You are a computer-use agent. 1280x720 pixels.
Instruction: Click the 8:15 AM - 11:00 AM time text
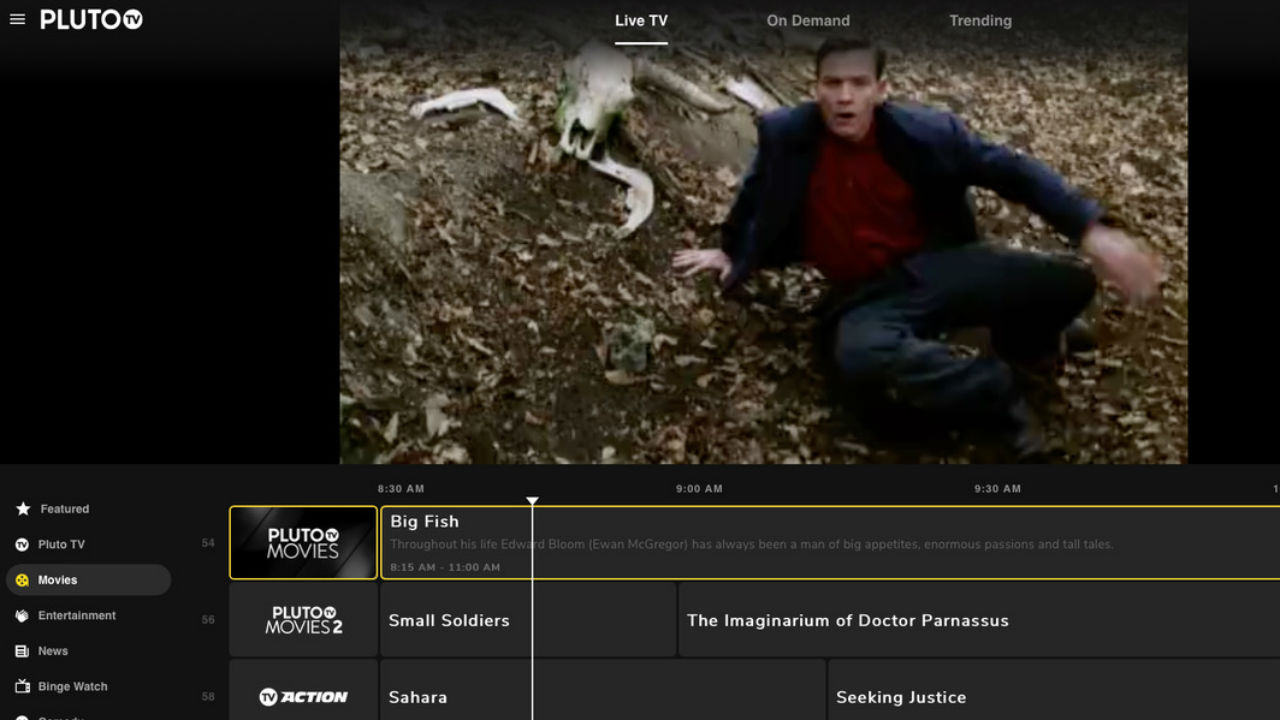point(445,567)
